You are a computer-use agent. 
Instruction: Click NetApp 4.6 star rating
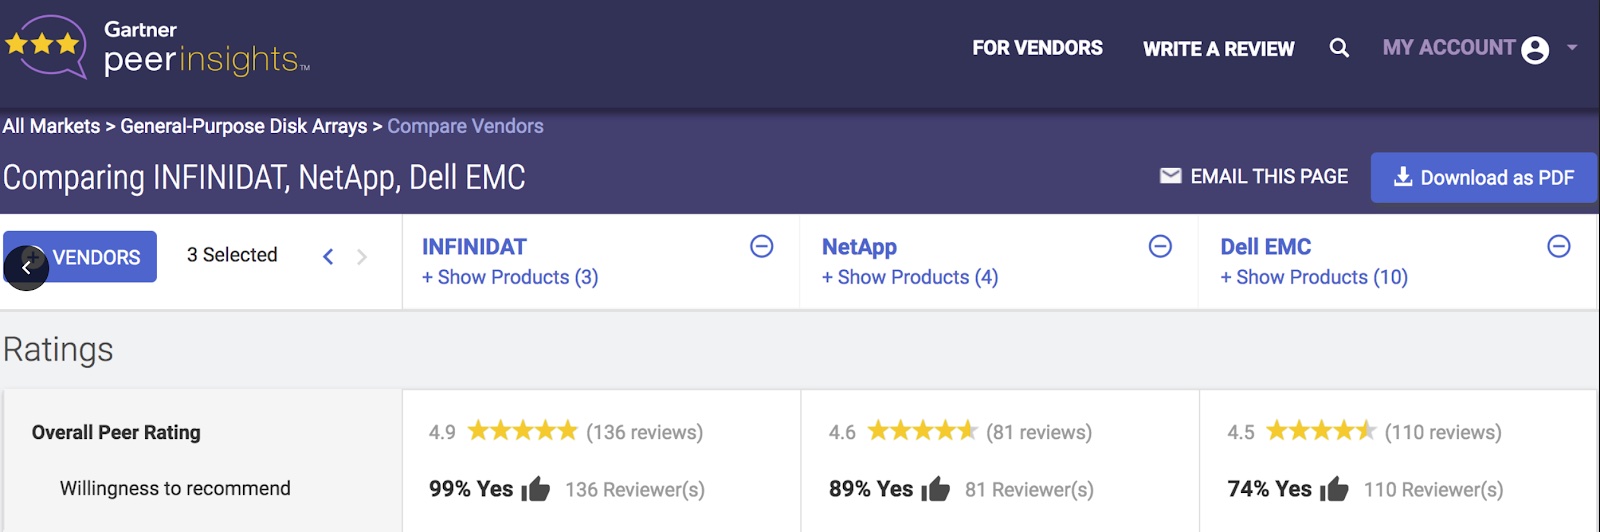(922, 431)
